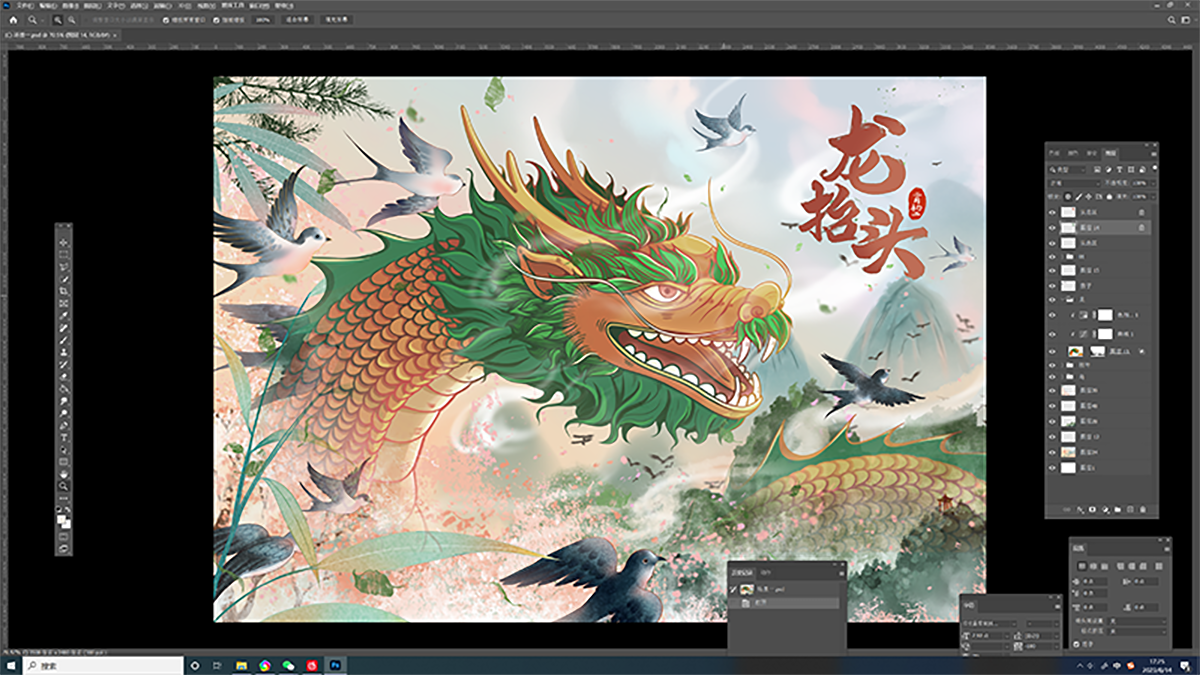The height and width of the screenshot is (675, 1200).
Task: Click the Add layer mask icon
Action: pos(1092,509)
